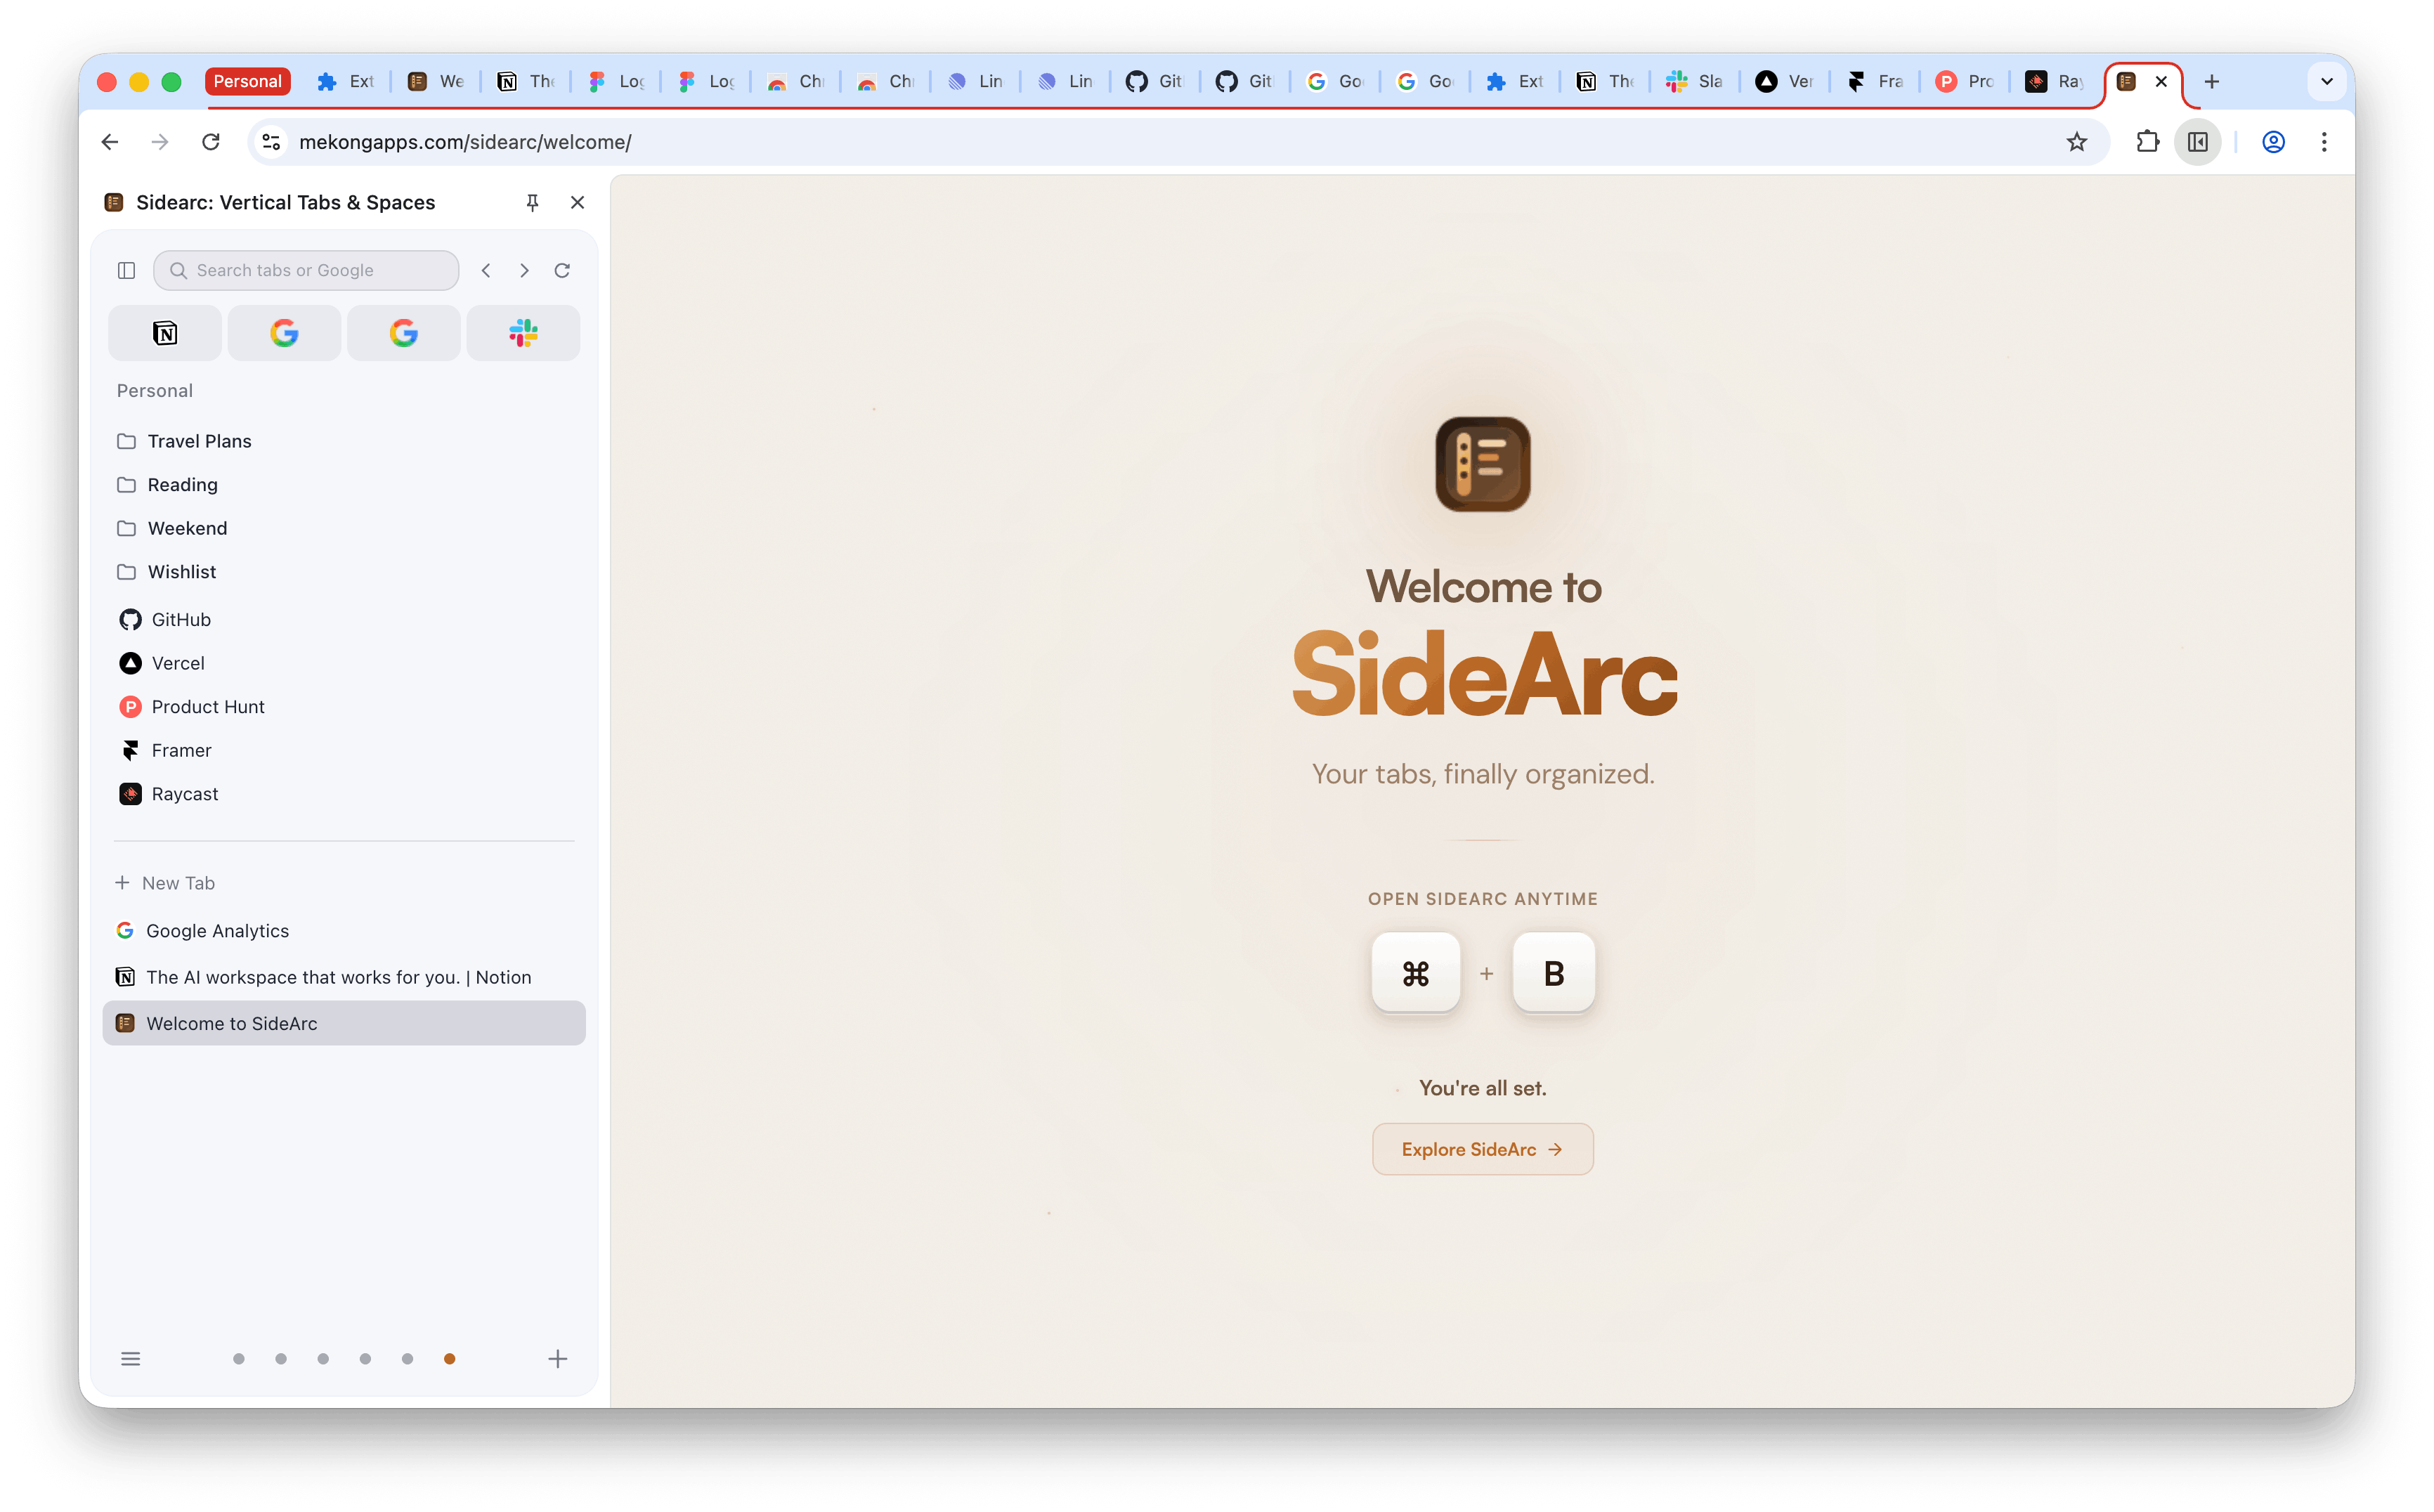
Task: Open the Chrome extensions puzzle icon
Action: click(x=2148, y=142)
